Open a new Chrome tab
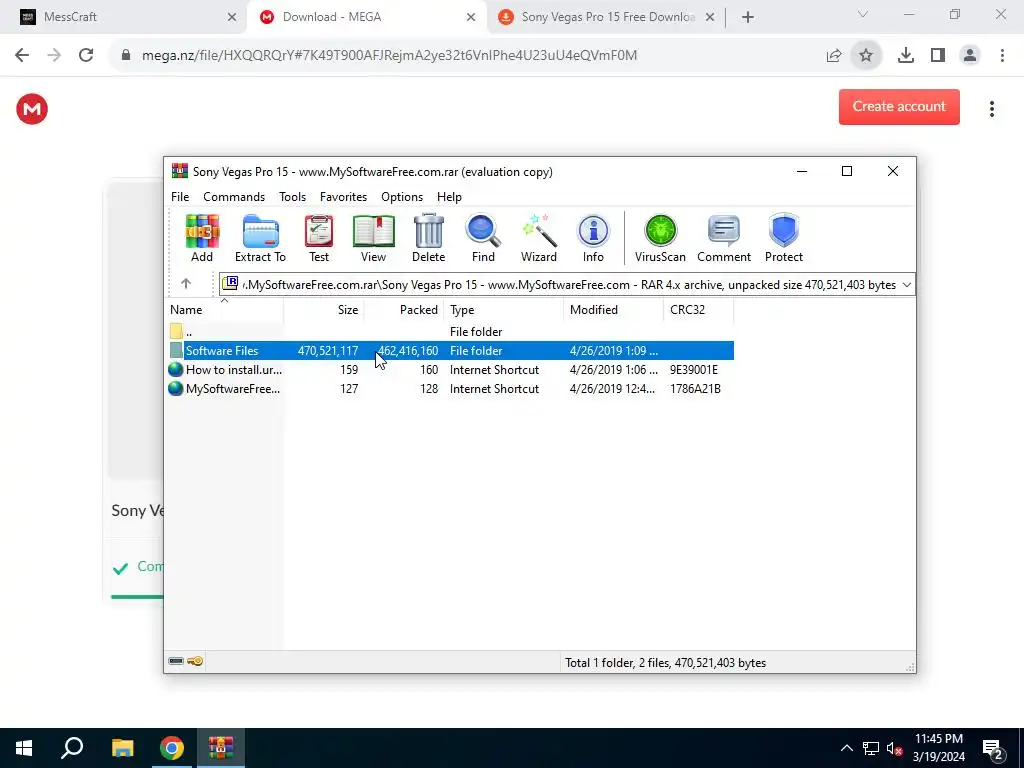 click(748, 17)
